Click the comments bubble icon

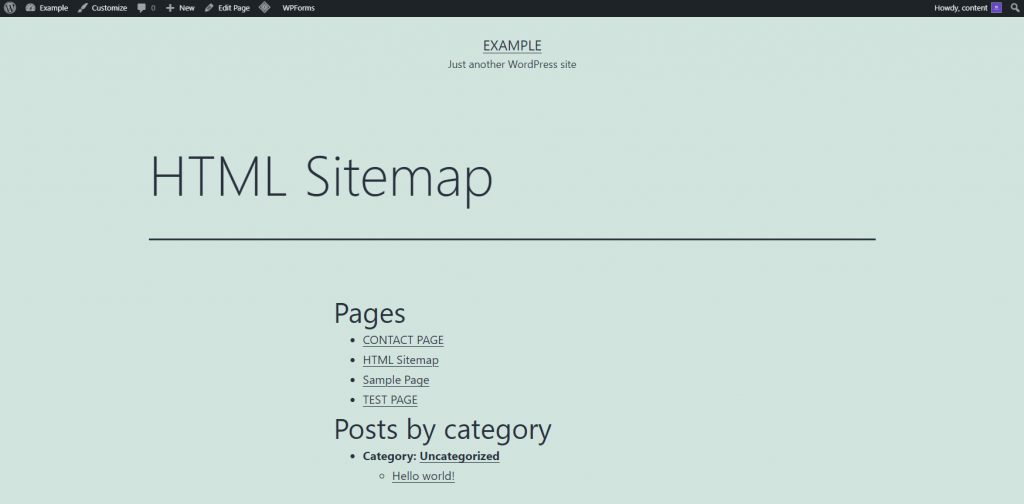[x=142, y=8]
